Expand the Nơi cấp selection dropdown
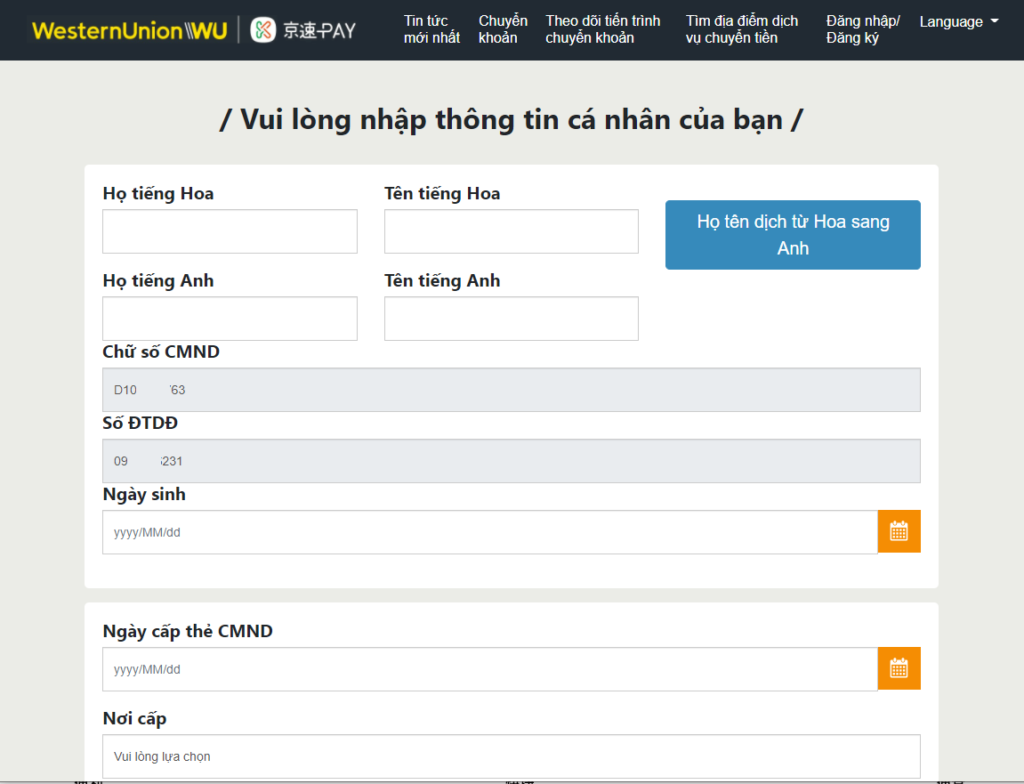Viewport: 1024px width, 784px height. [511, 757]
